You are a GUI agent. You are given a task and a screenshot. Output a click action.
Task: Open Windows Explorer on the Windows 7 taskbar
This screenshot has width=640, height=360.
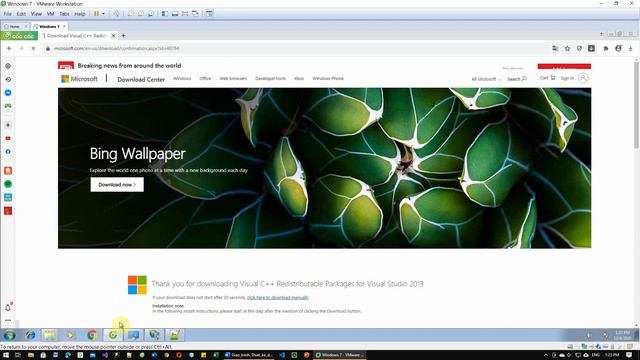[50, 335]
